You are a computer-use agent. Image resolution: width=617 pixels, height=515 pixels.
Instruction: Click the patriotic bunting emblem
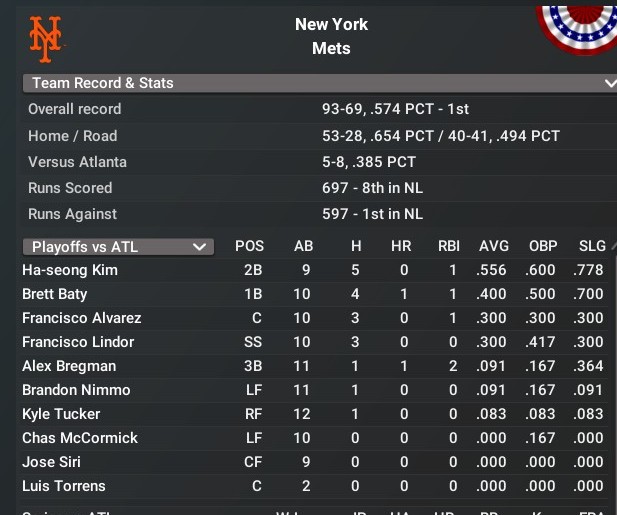[580, 26]
